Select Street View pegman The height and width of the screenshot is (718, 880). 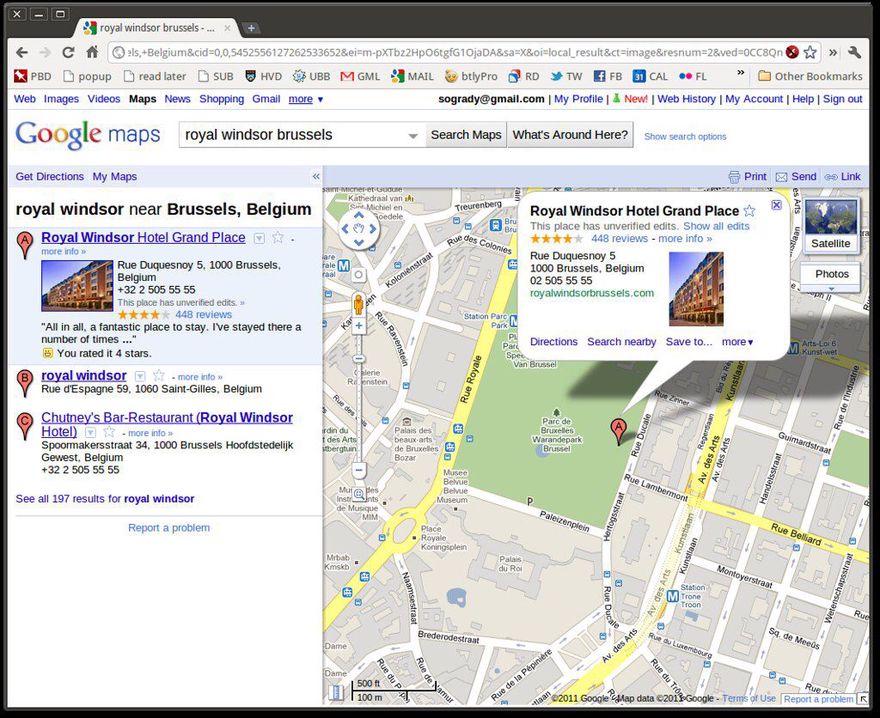tap(359, 304)
